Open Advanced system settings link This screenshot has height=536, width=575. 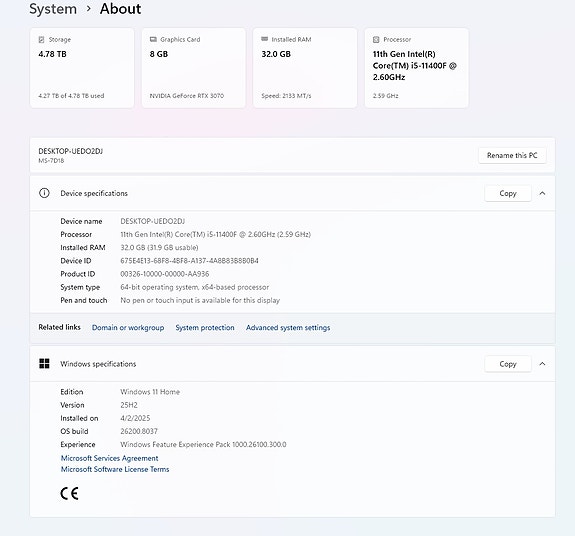coord(288,327)
